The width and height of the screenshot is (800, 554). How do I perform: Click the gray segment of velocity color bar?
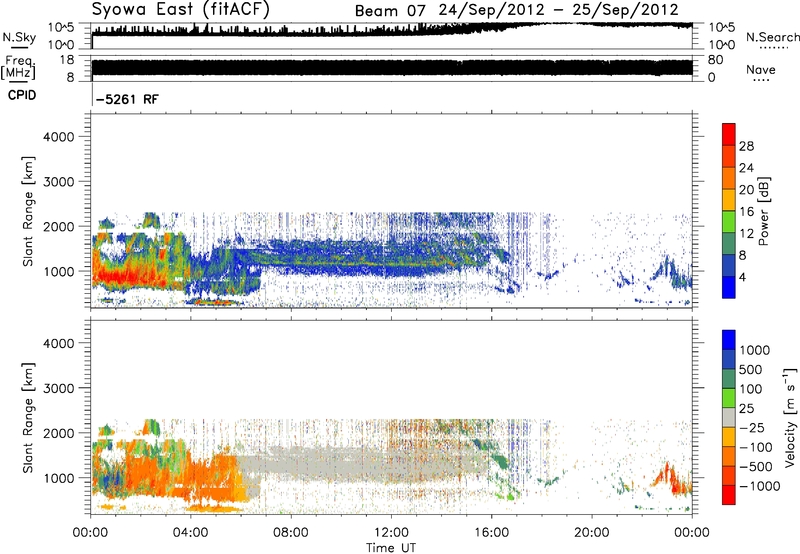[x=729, y=417]
